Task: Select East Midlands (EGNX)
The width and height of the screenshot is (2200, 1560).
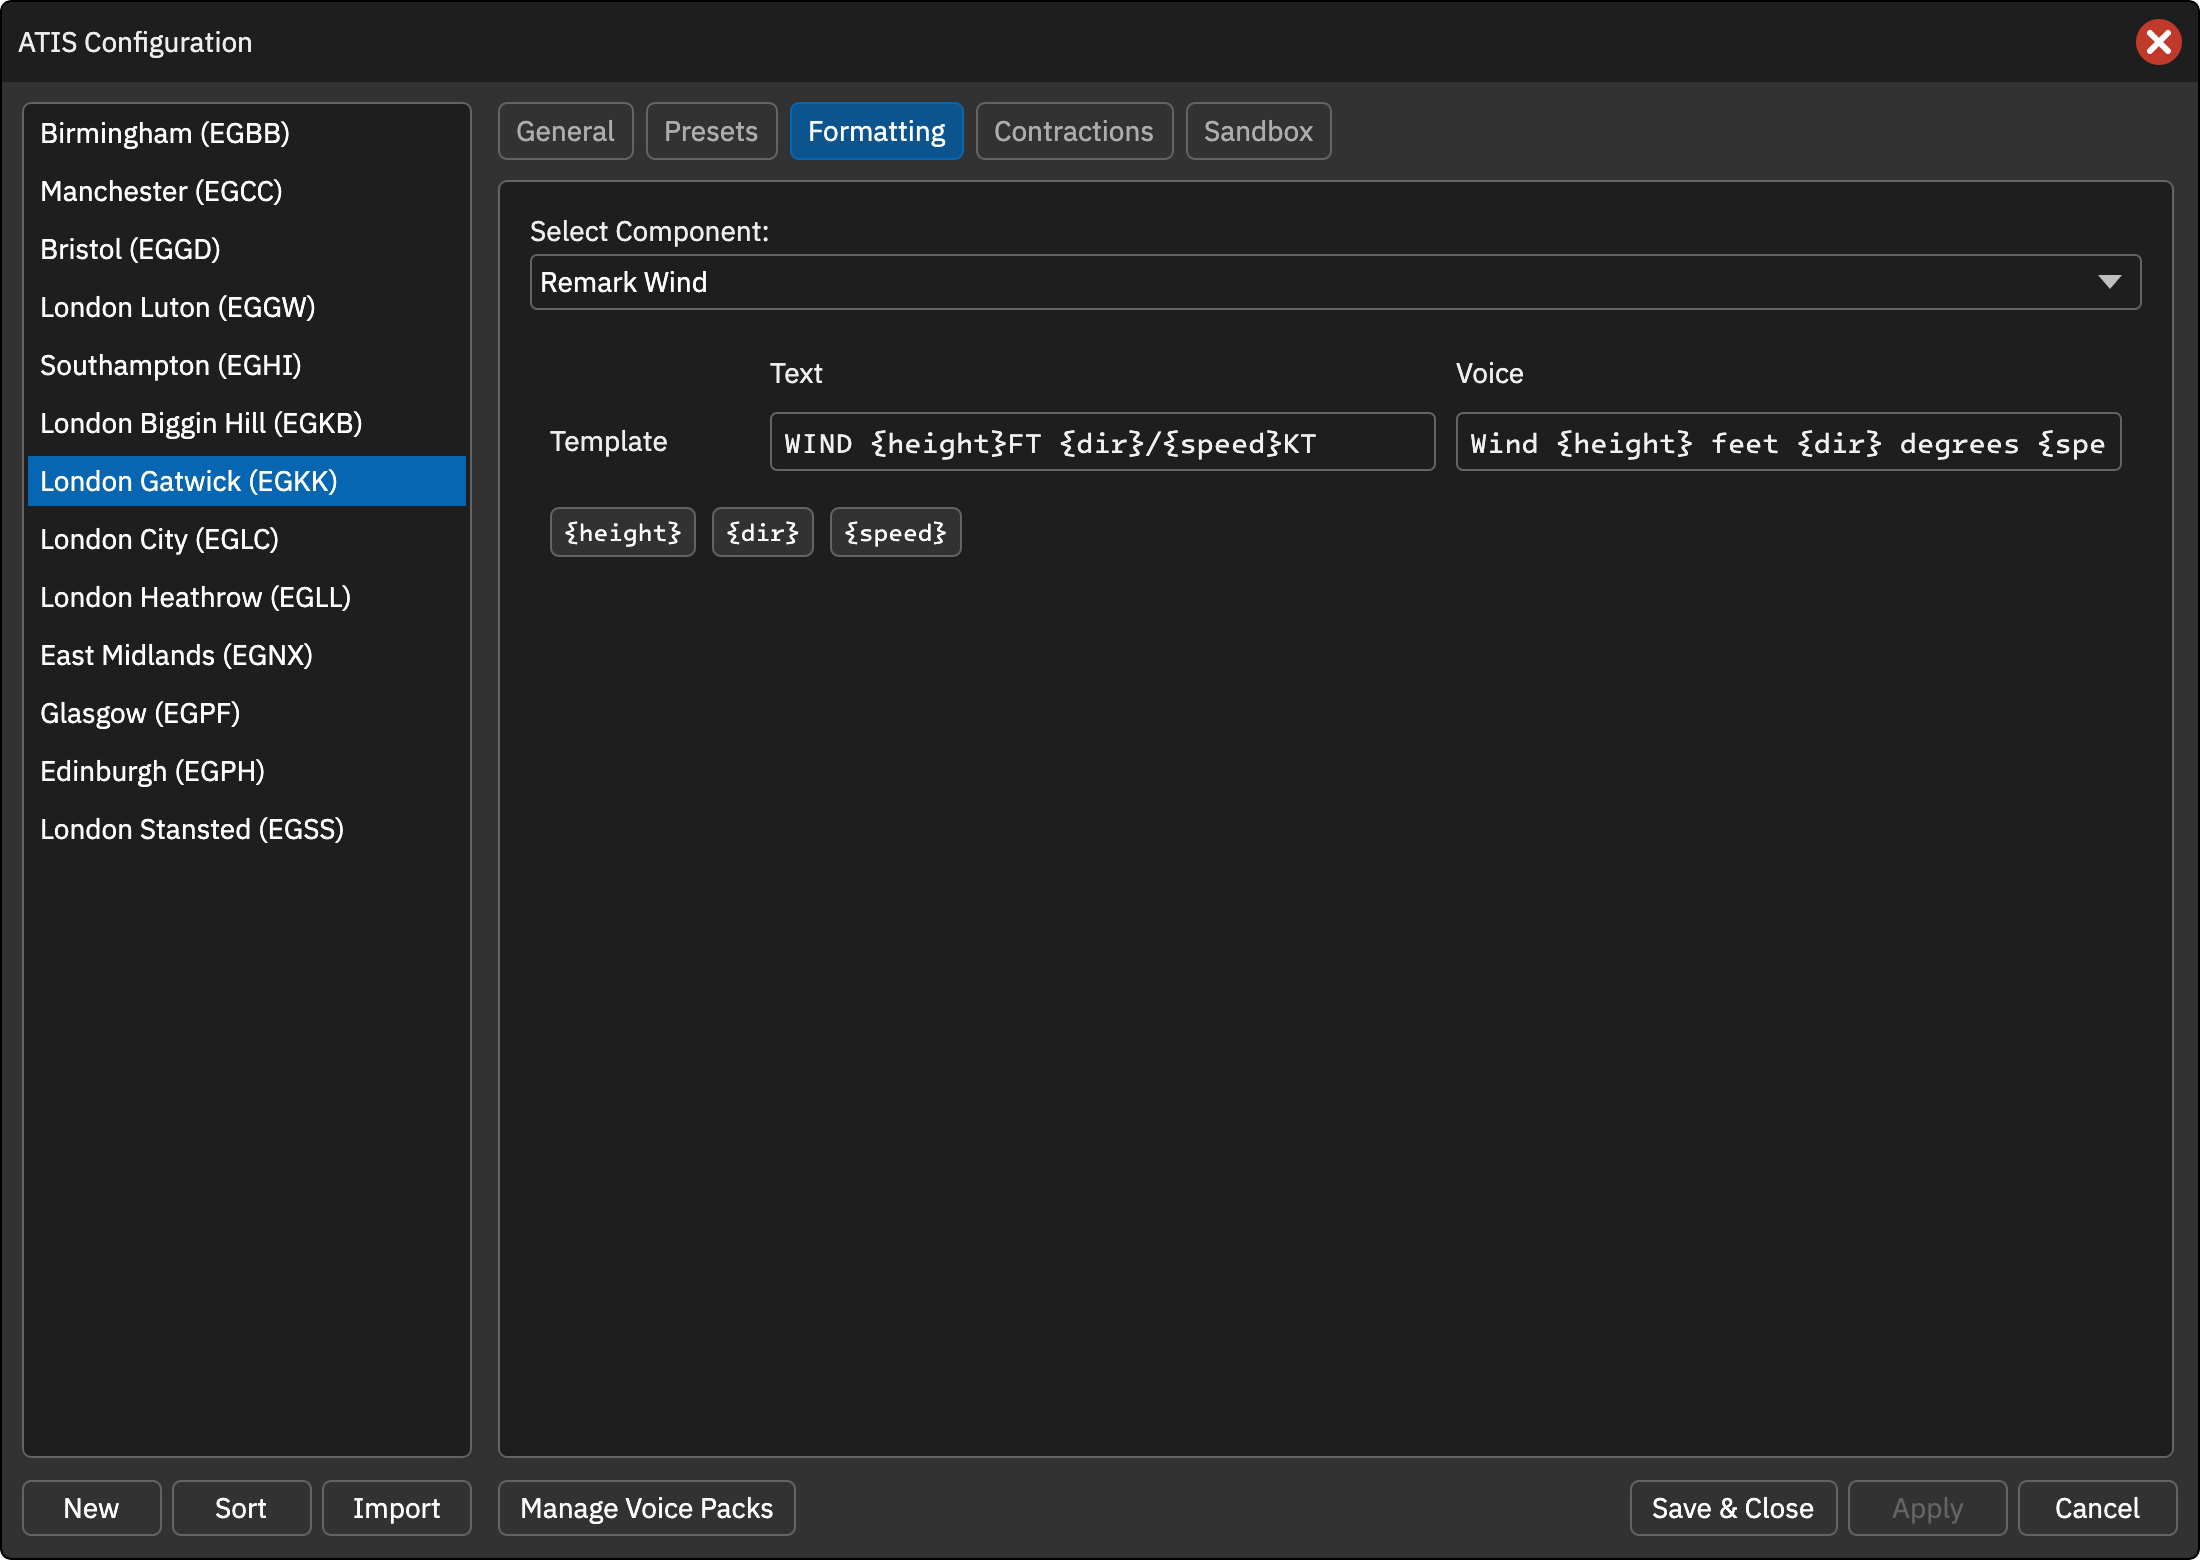Action: click(x=247, y=655)
